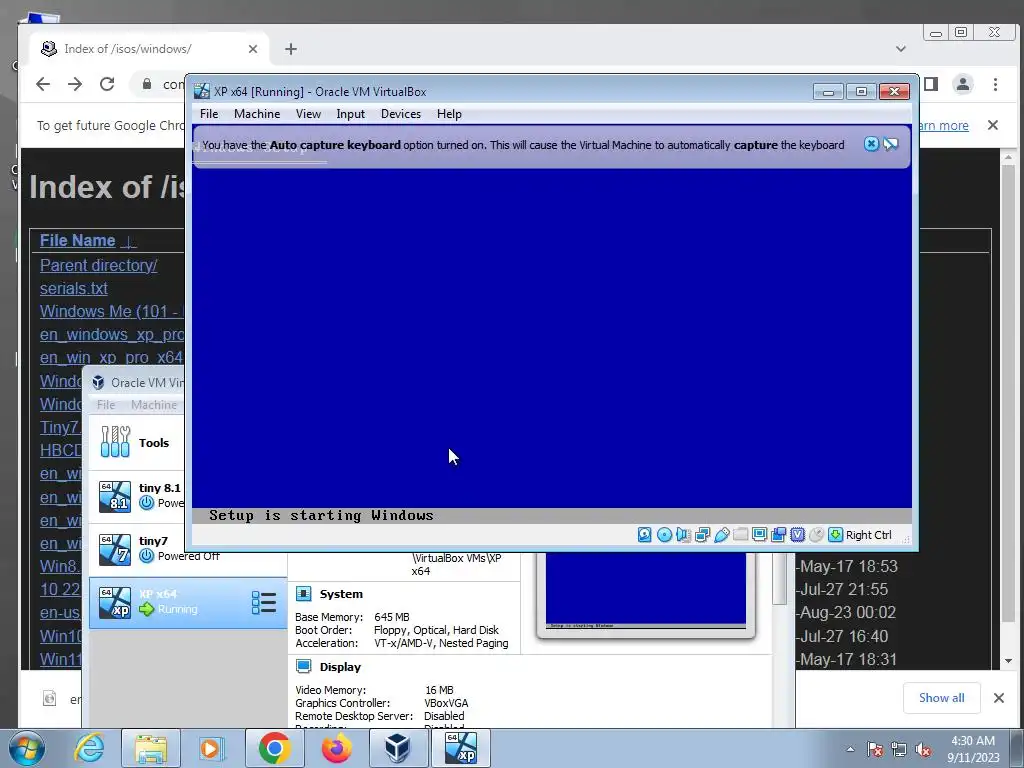Click keyboard capture green arrow icon
The width and height of the screenshot is (1024, 768).
(x=835, y=535)
